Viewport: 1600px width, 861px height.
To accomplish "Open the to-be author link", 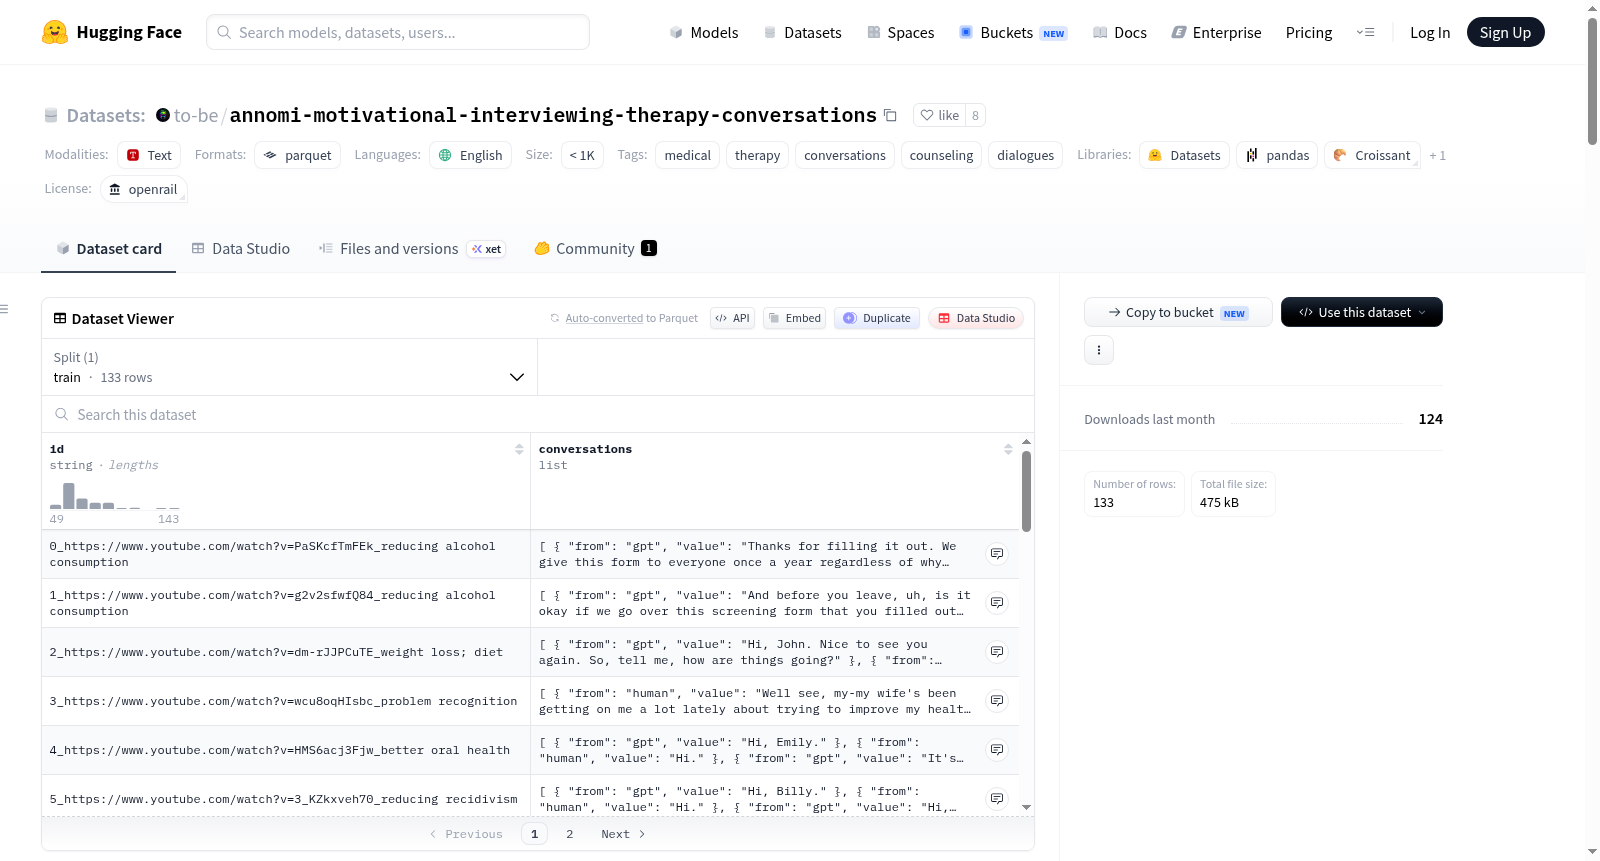I will (x=196, y=115).
